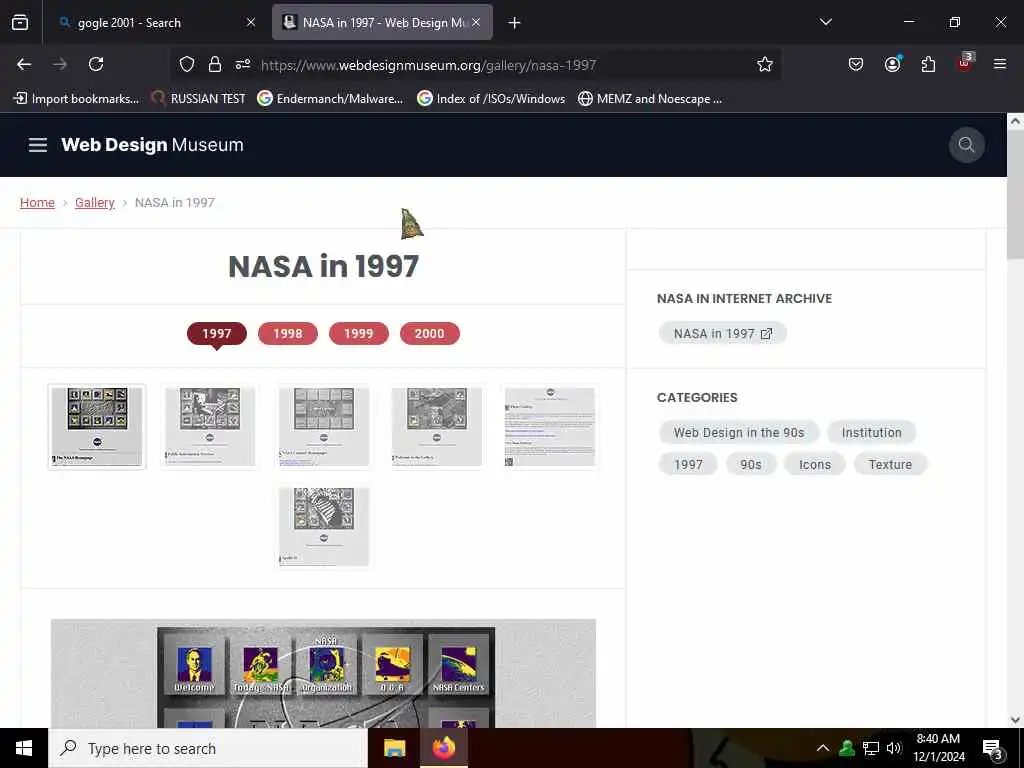Image resolution: width=1024 pixels, height=768 pixels.
Task: Select the 1997 category tag
Action: click(688, 464)
